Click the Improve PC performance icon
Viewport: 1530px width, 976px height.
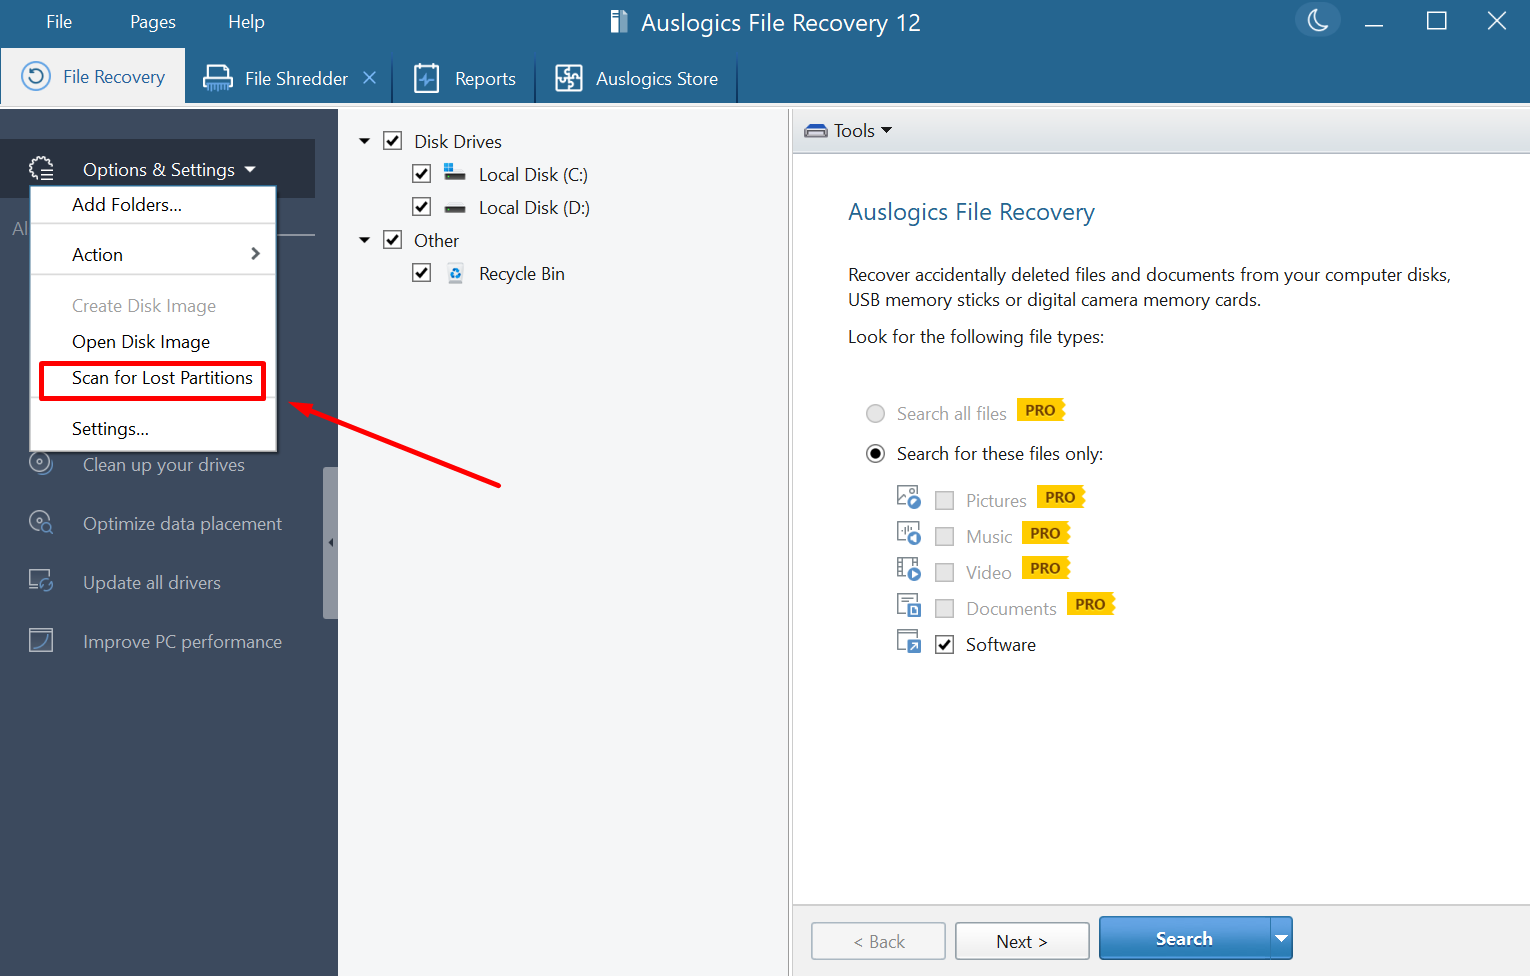coord(41,640)
